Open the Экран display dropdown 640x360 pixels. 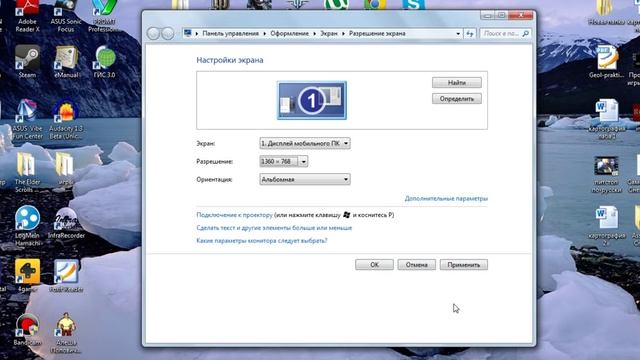(x=305, y=143)
